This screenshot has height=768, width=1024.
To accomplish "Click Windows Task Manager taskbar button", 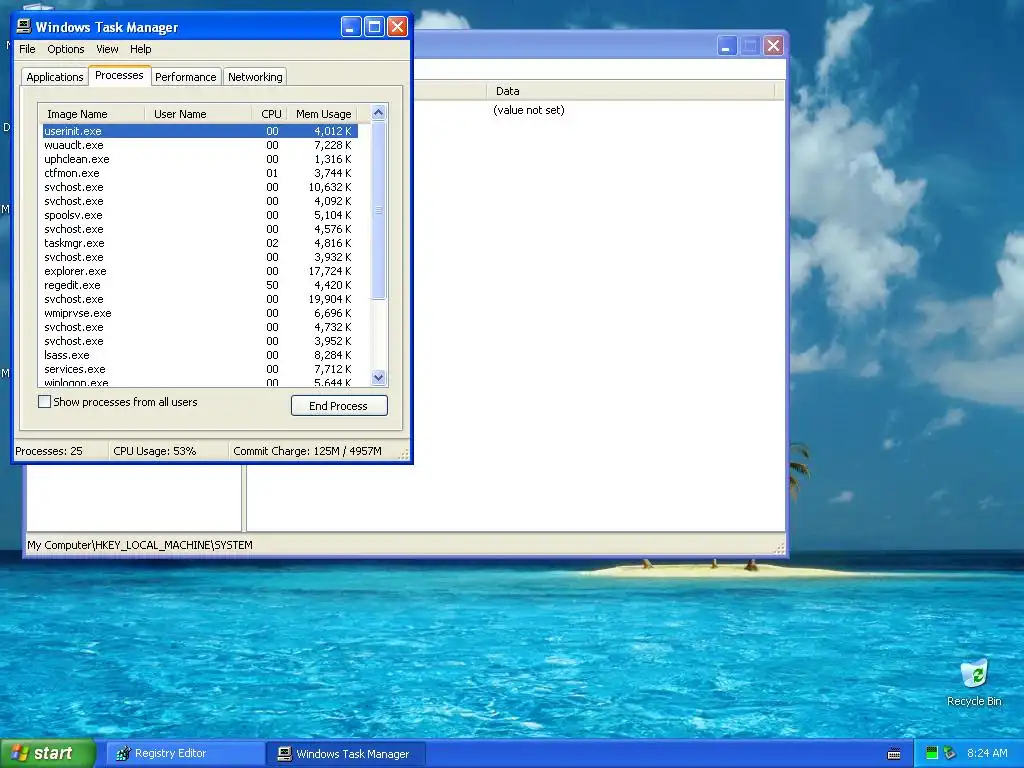I will (x=346, y=754).
